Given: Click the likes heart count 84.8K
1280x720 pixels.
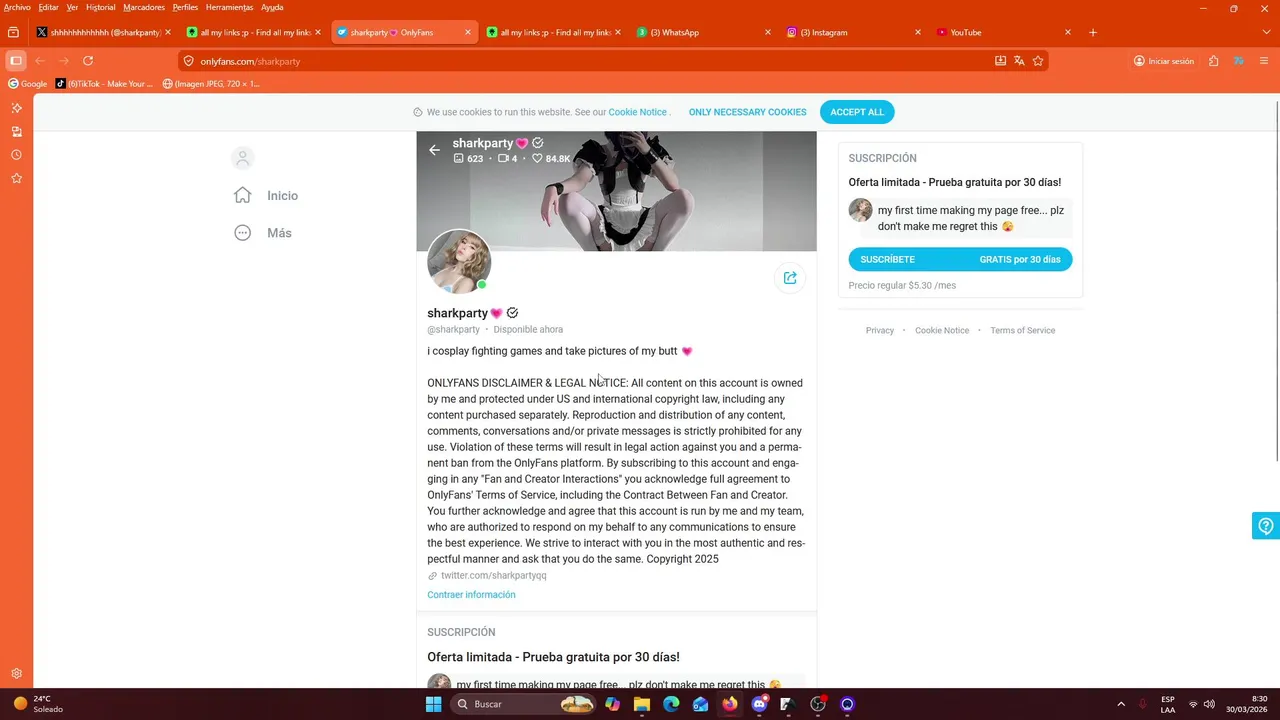Looking at the screenshot, I should (551, 159).
